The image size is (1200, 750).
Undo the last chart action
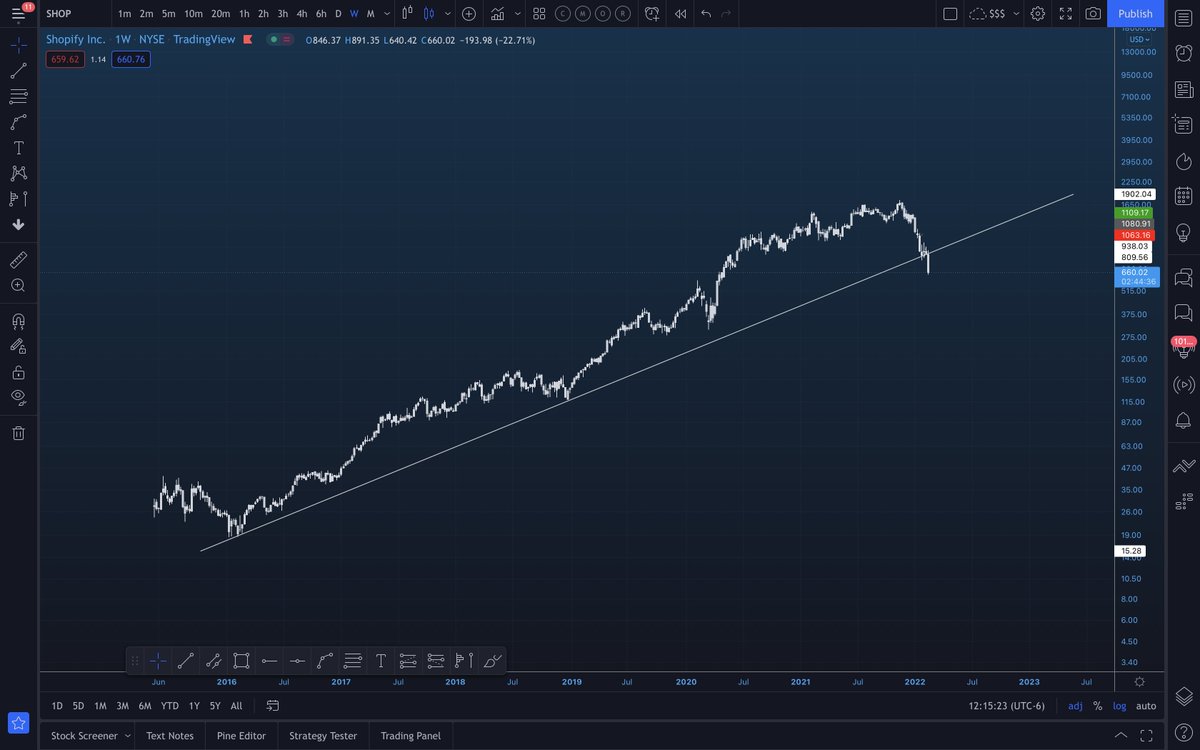click(x=707, y=14)
